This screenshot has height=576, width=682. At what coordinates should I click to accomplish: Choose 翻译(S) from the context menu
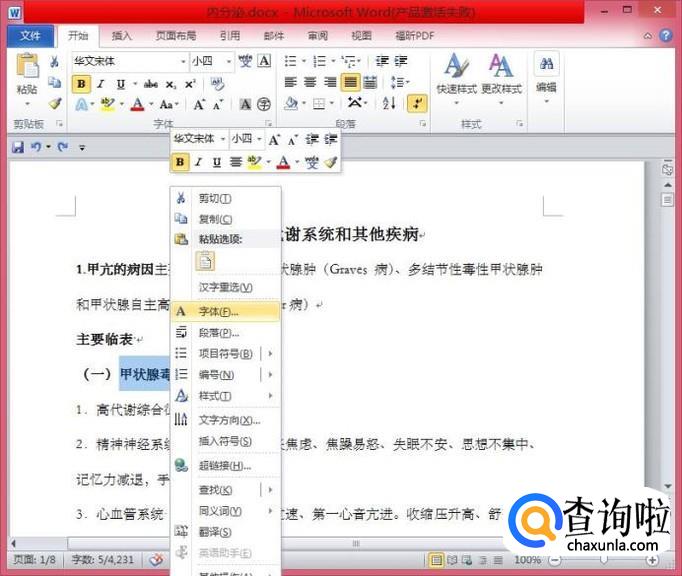click(x=225, y=532)
